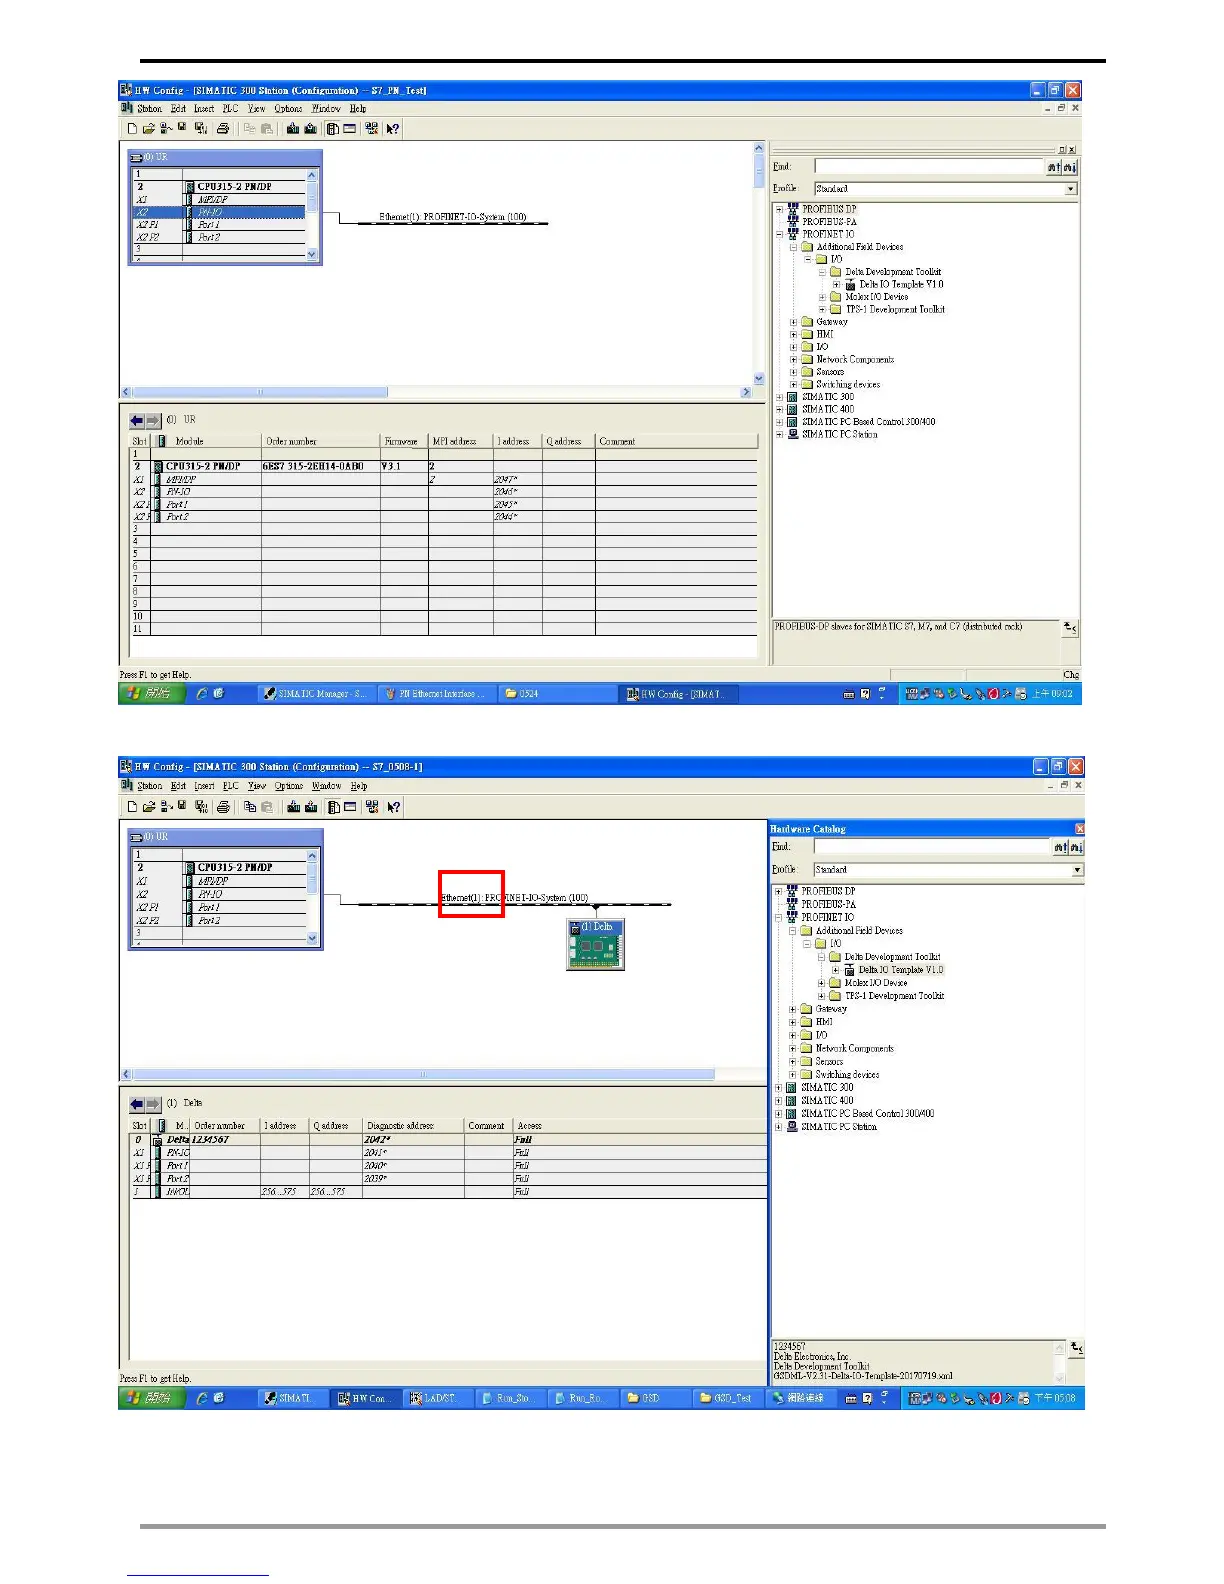Select TPS-1 Development Toolkit in Hardware Catalog
This screenshot has height=1584, width=1224.
pyautogui.click(x=894, y=996)
